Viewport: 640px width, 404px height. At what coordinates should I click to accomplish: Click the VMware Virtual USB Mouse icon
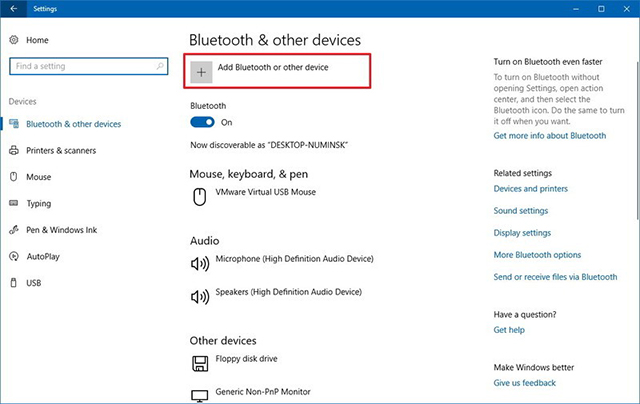[x=200, y=197]
